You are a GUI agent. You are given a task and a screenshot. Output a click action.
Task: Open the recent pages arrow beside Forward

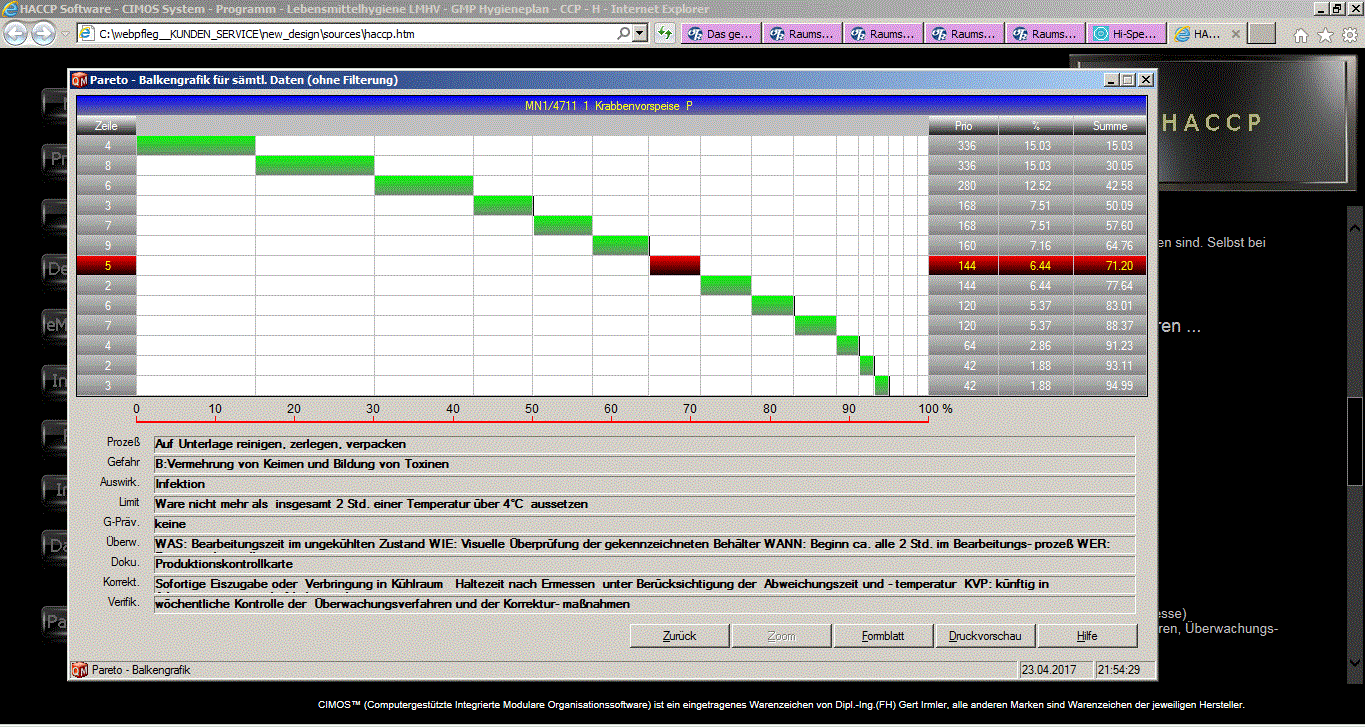tap(66, 34)
